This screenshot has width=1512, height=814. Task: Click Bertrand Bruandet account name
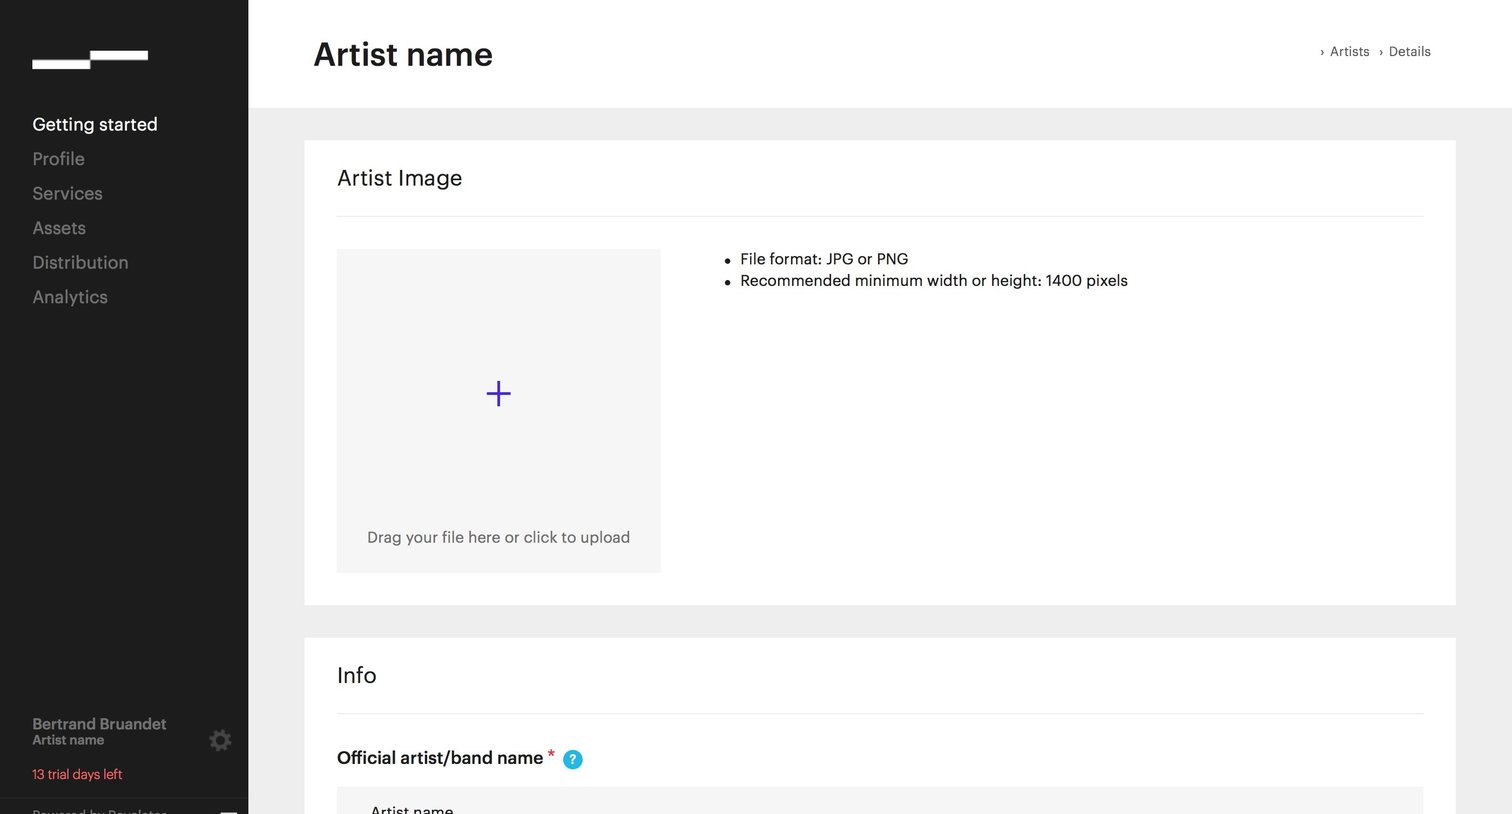pyautogui.click(x=99, y=724)
